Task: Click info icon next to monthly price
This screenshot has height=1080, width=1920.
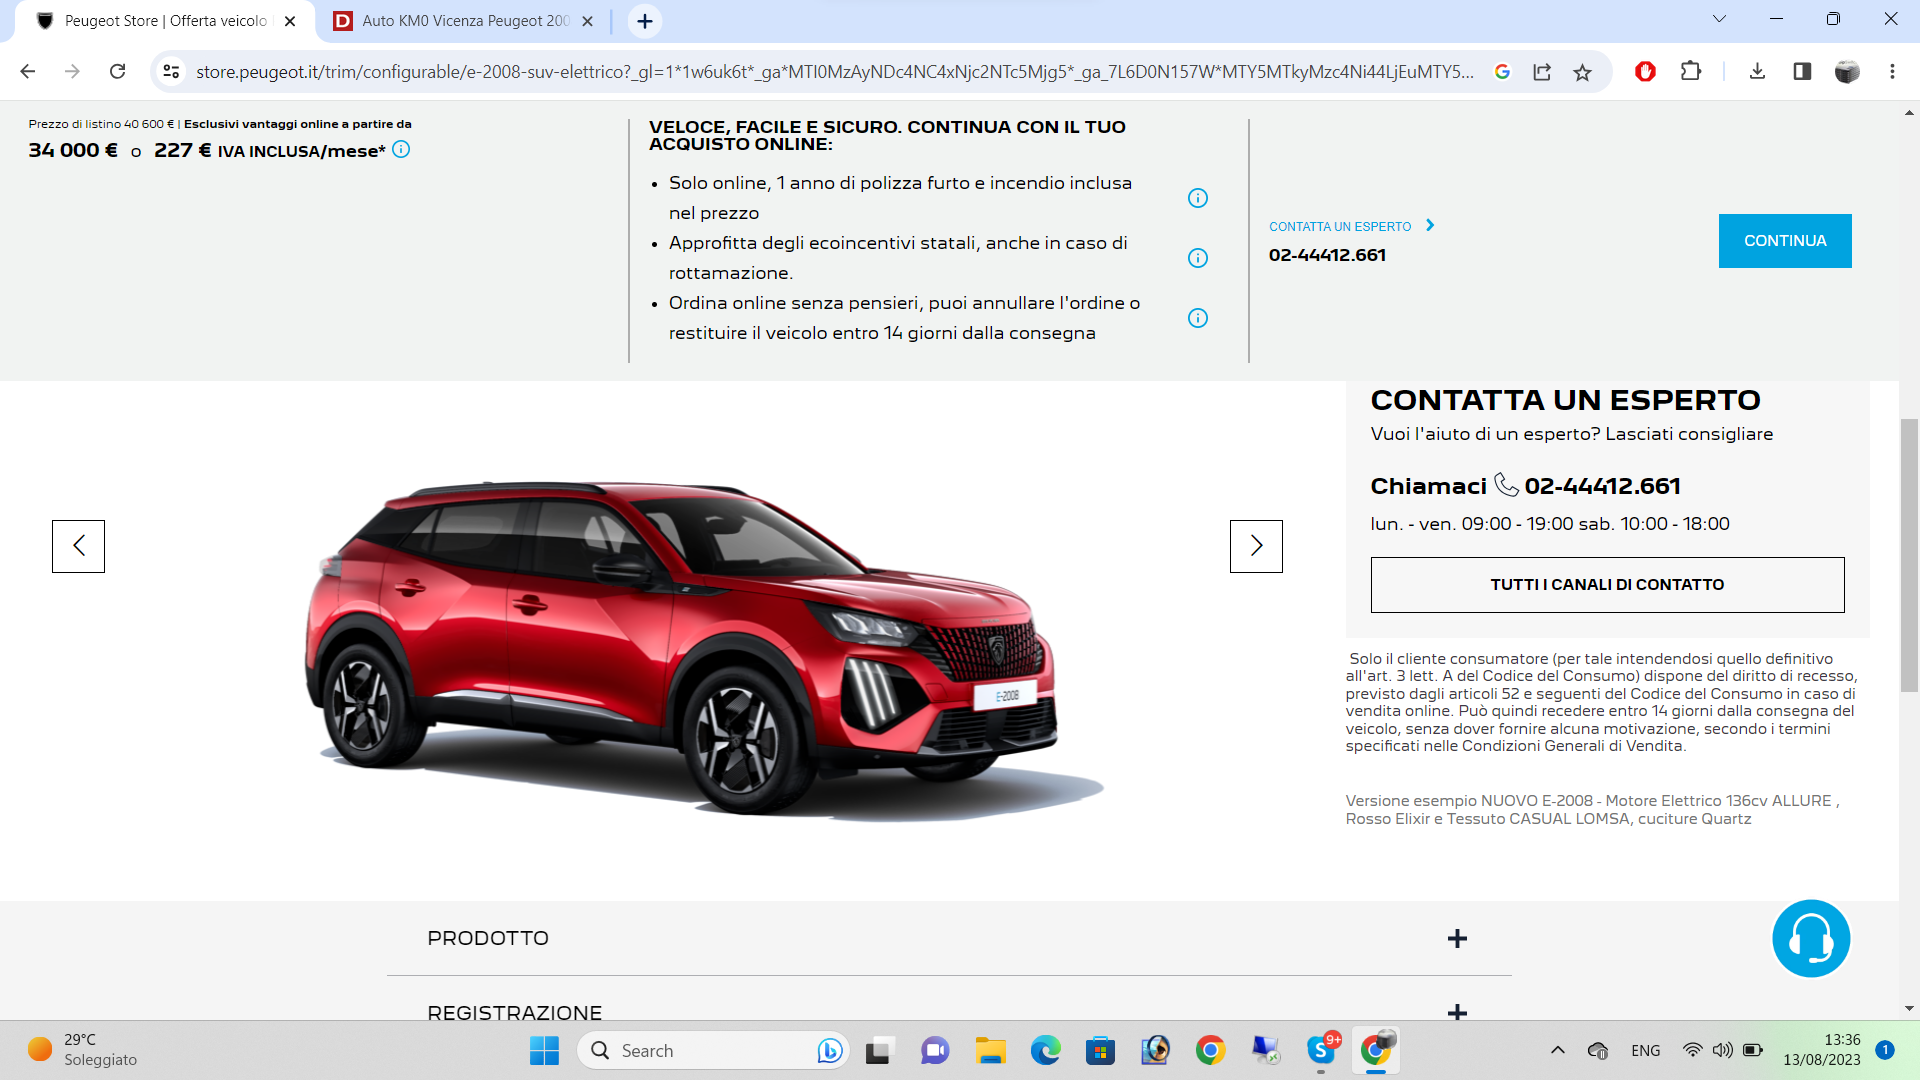Action: [401, 150]
